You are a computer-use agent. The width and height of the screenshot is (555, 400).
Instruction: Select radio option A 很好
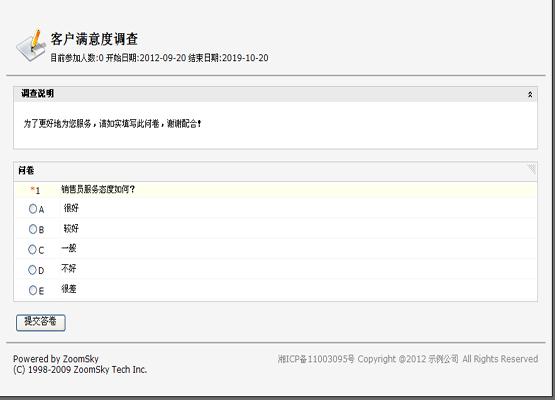[x=33, y=209]
